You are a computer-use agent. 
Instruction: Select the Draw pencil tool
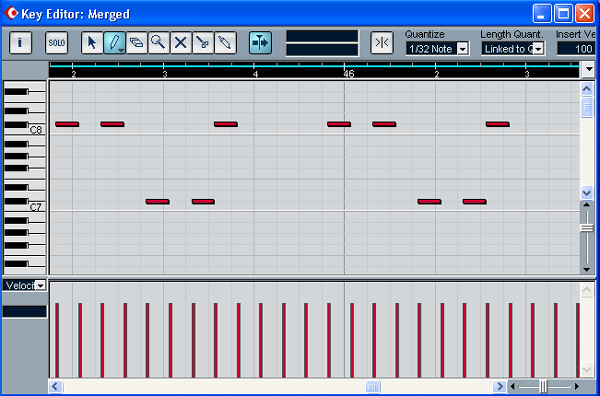pyautogui.click(x=114, y=42)
